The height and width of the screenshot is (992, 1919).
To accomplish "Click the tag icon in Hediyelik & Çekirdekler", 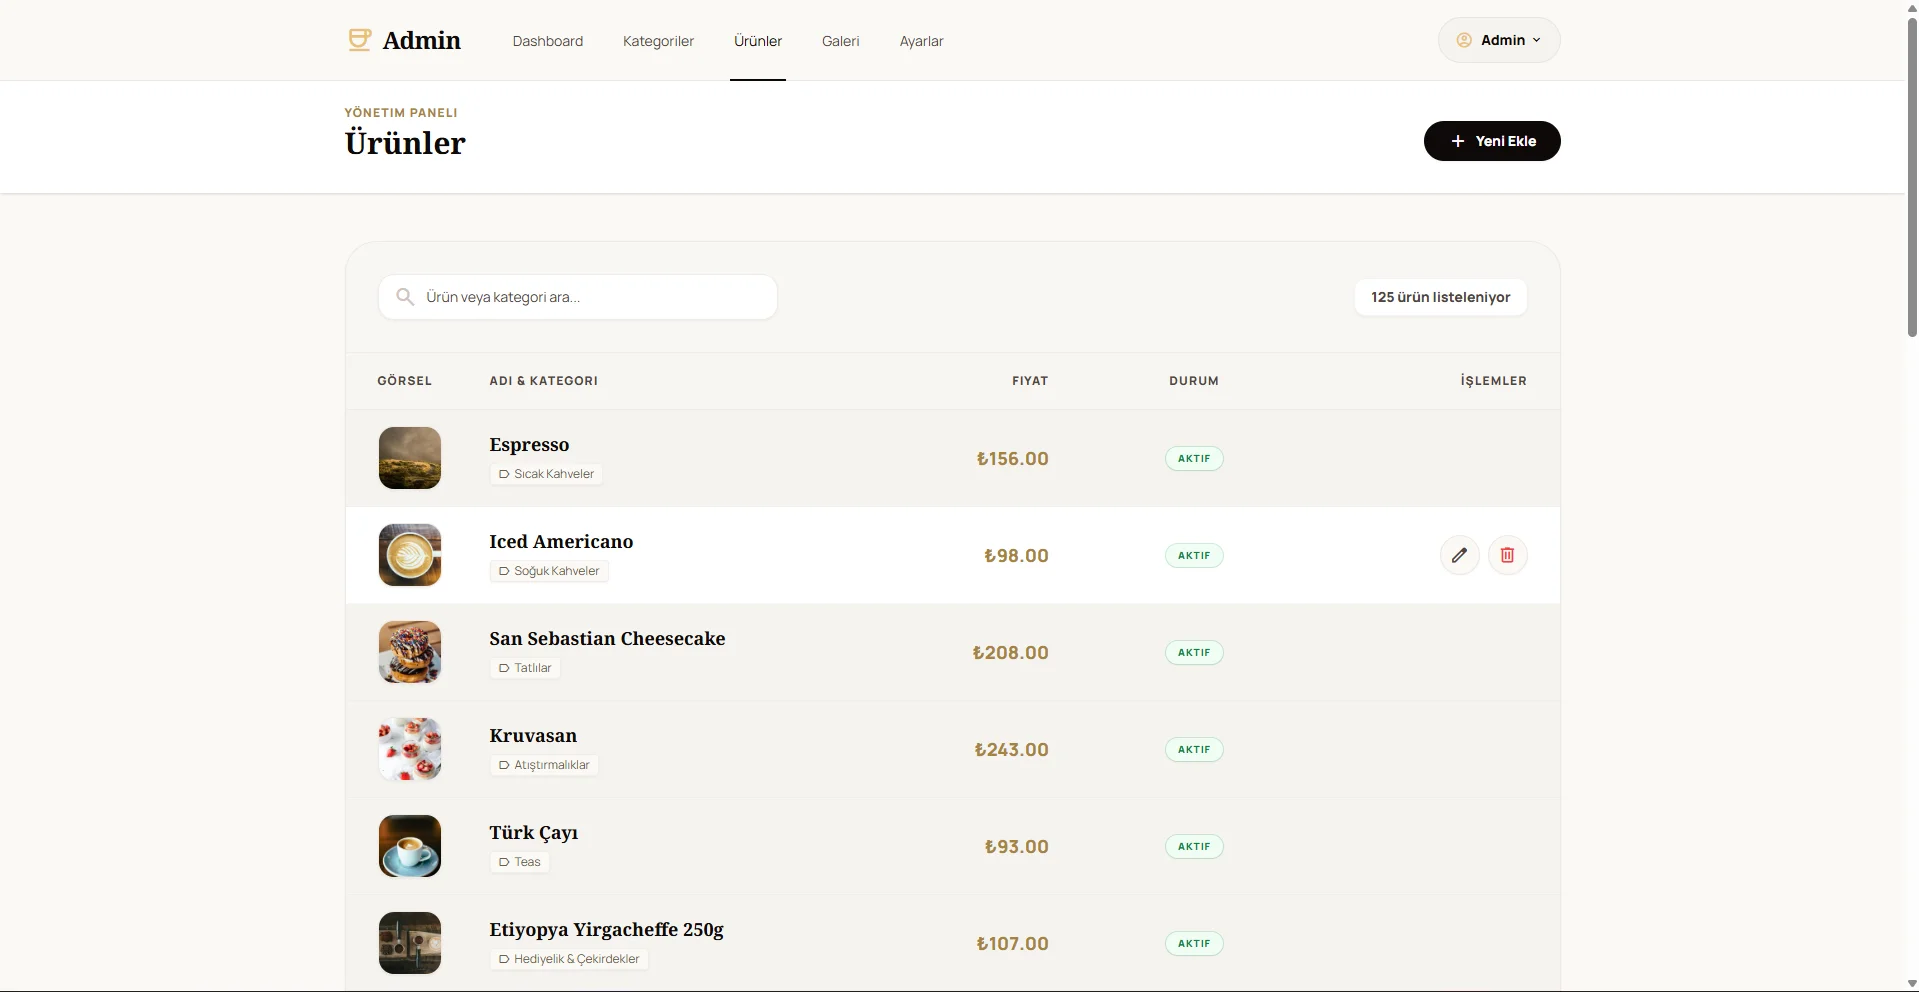I will click(504, 959).
